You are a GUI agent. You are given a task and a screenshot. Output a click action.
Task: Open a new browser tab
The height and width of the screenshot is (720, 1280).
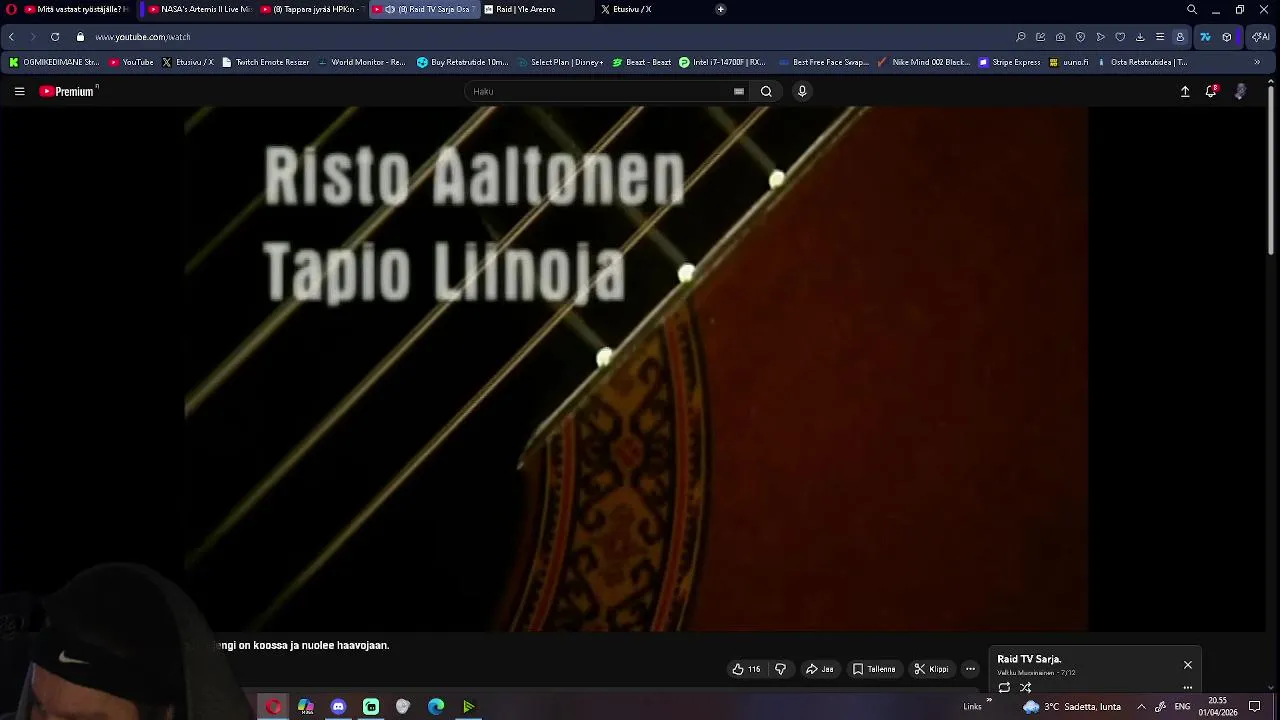(x=721, y=9)
